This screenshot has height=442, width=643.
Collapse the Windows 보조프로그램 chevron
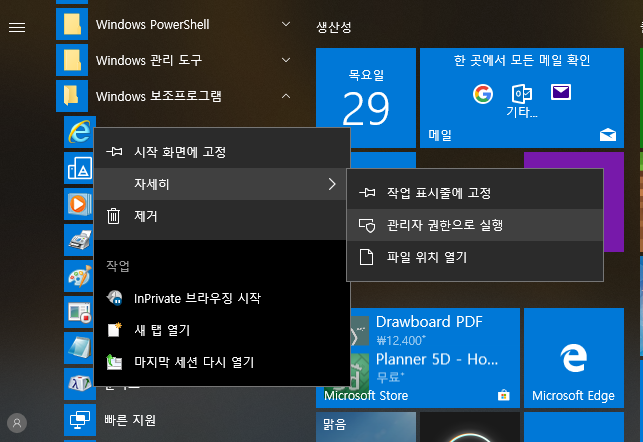click(x=286, y=96)
